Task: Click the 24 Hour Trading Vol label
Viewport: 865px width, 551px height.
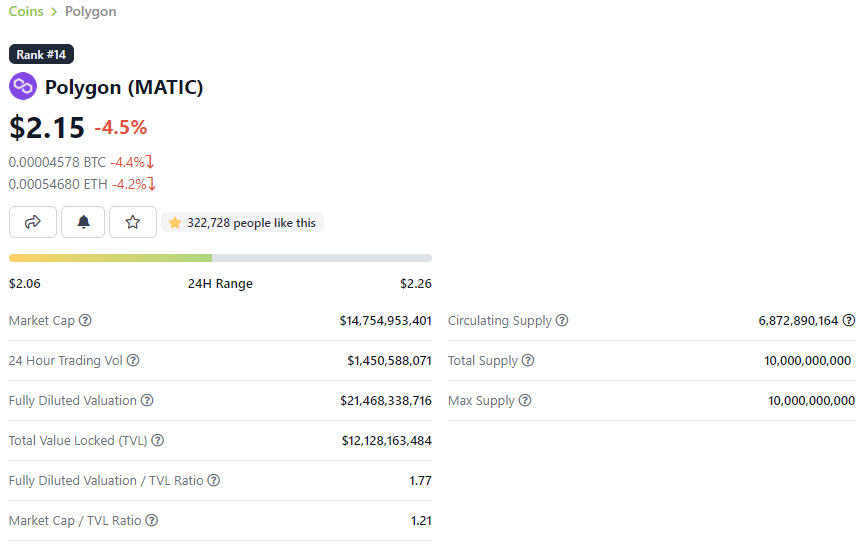Action: [x=66, y=360]
